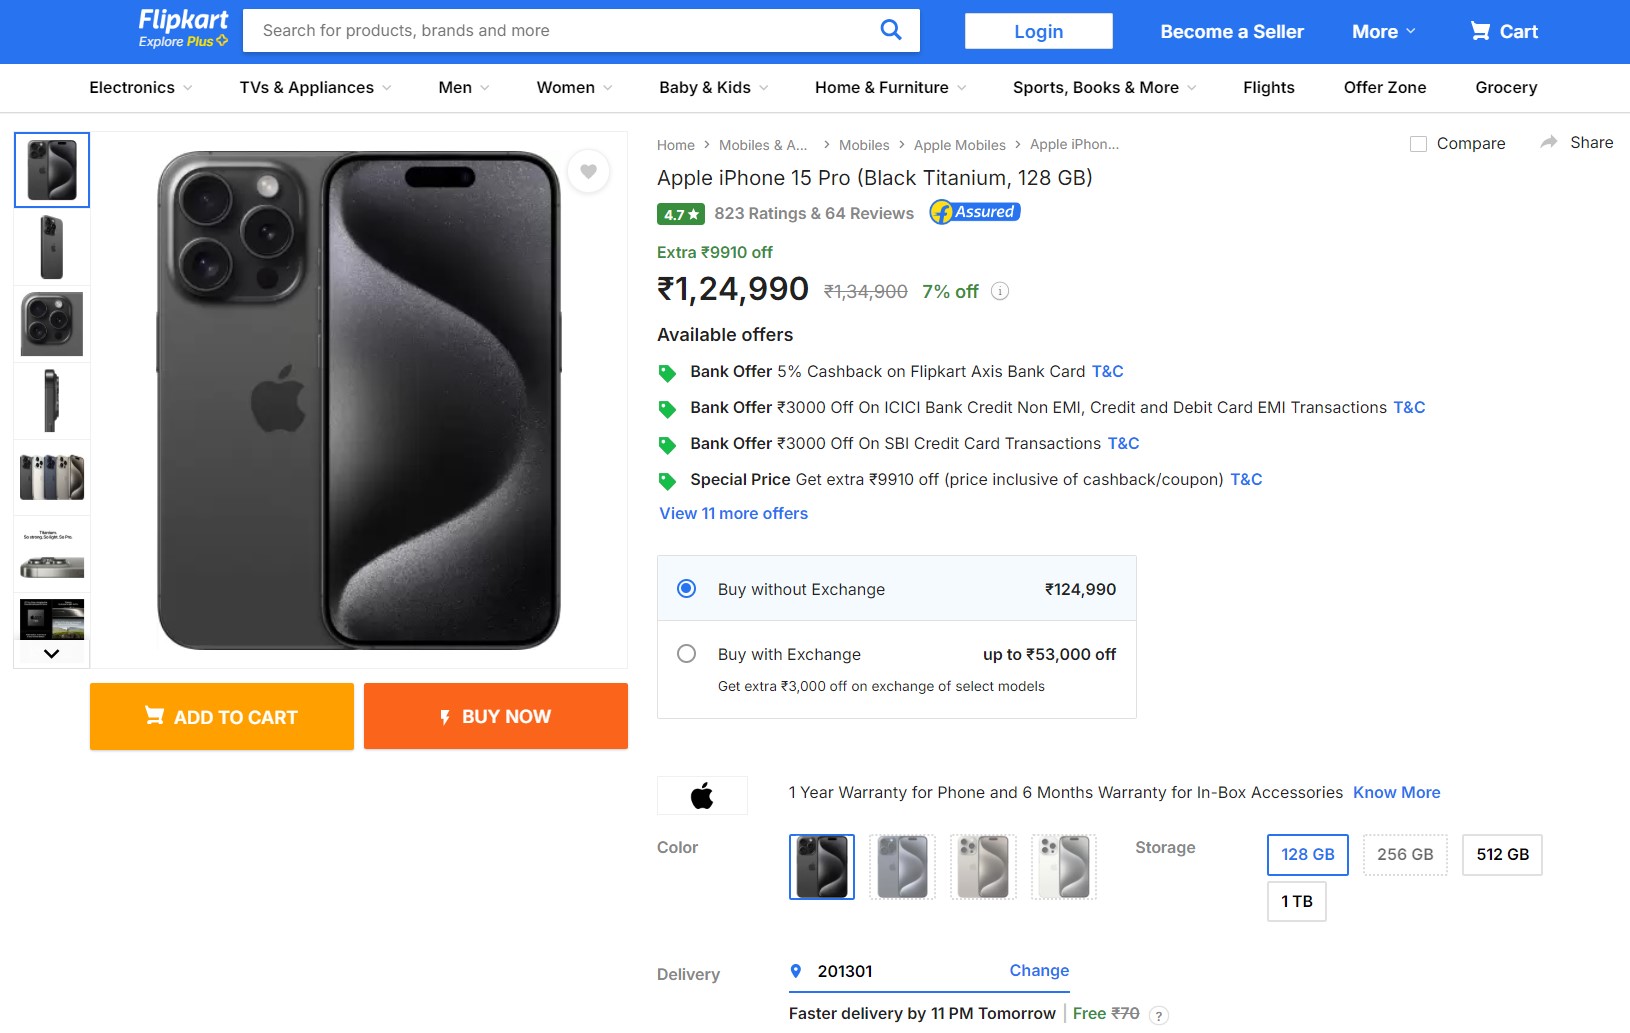The width and height of the screenshot is (1630, 1033).
Task: Add item to wishlist heart icon
Action: 588,171
